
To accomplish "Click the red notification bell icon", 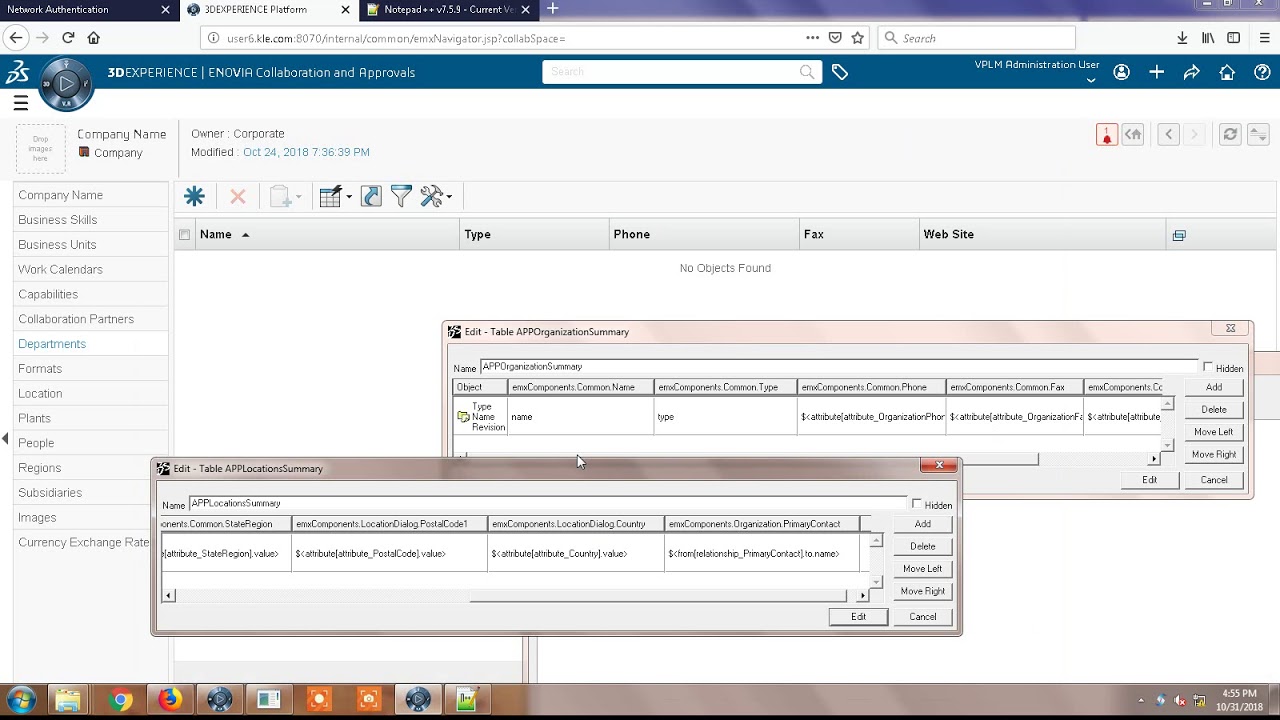I will [1107, 135].
